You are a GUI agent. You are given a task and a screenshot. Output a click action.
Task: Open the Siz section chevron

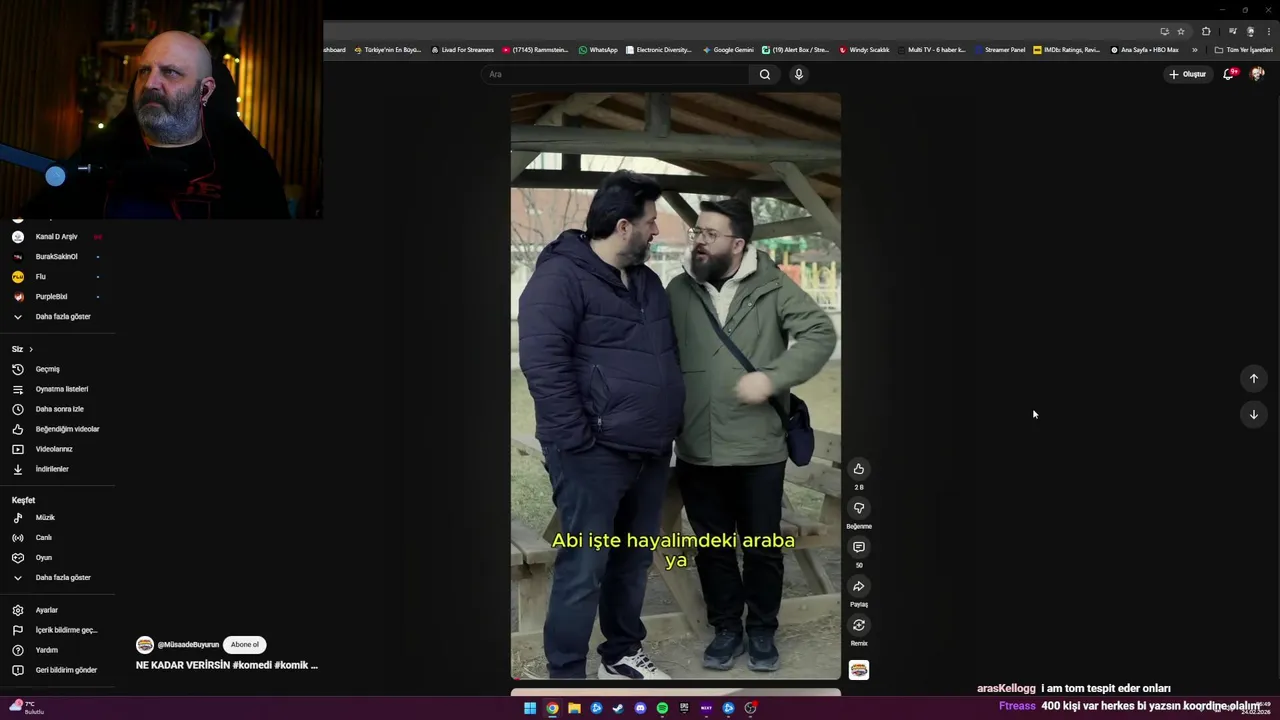click(x=31, y=349)
